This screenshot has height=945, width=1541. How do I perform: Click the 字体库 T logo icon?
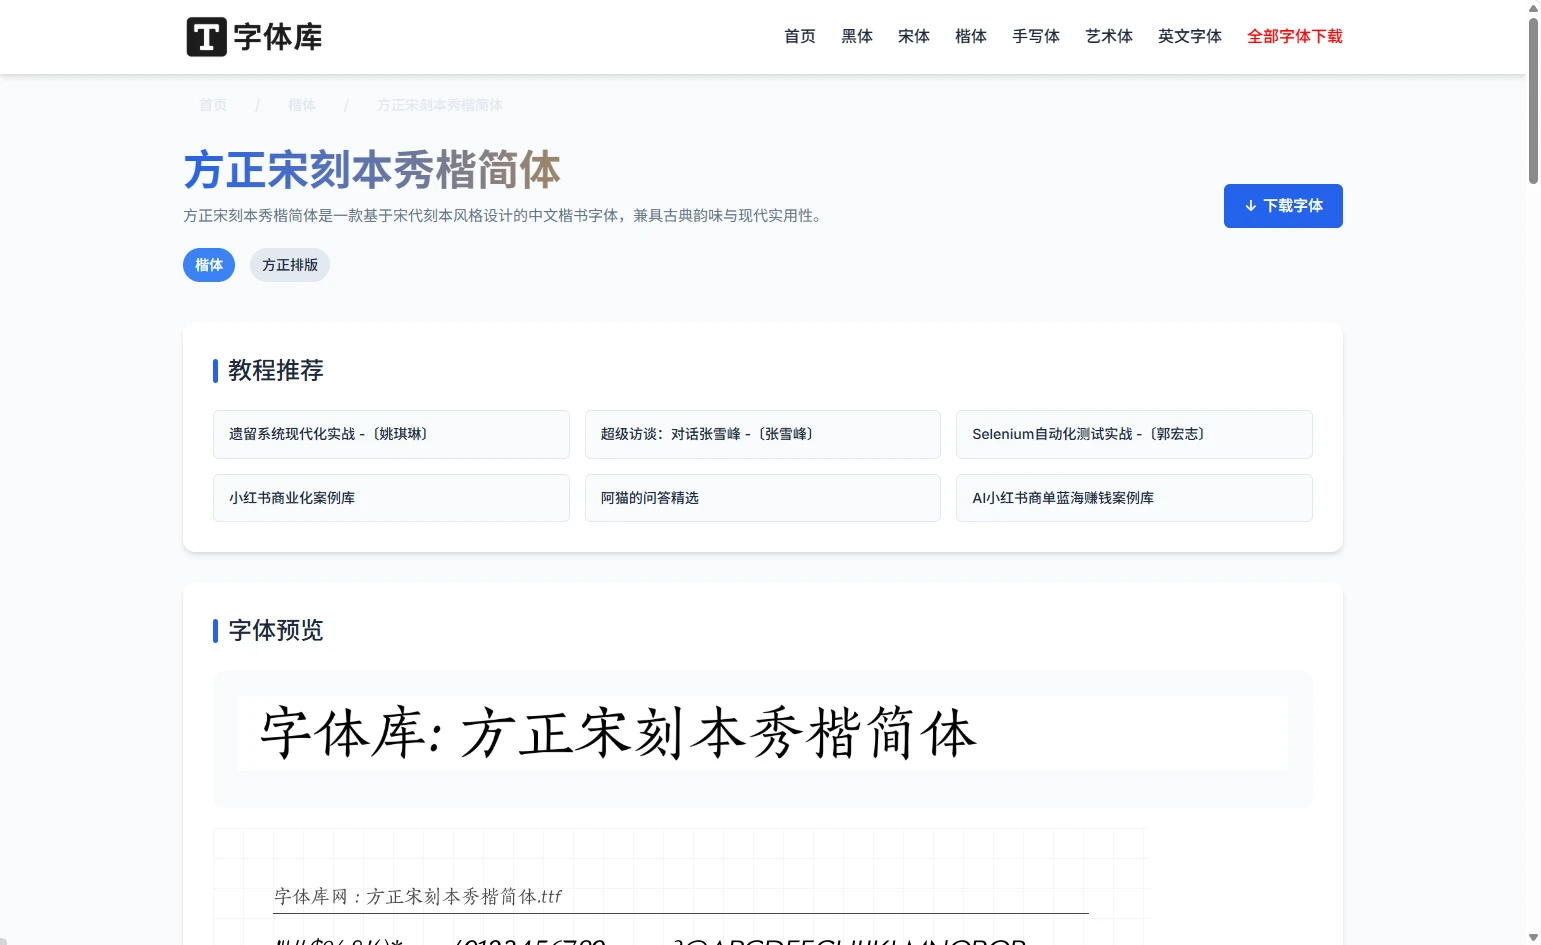coord(207,37)
